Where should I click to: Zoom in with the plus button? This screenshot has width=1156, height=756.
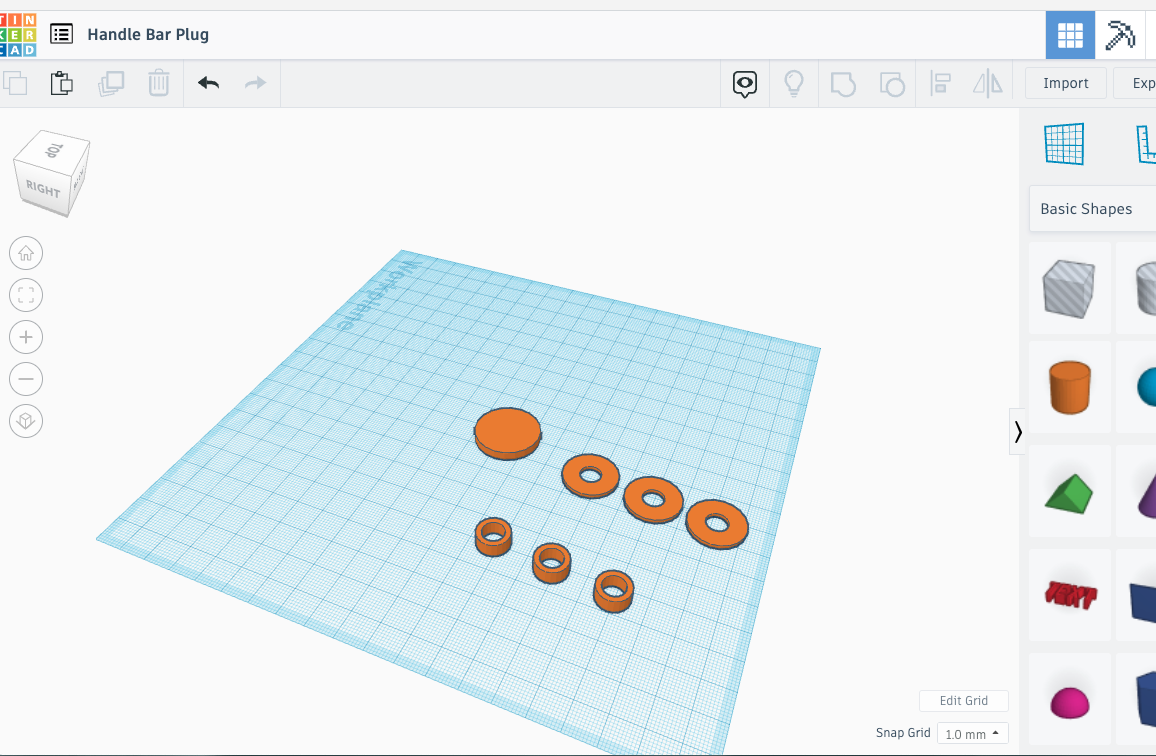coord(26,337)
